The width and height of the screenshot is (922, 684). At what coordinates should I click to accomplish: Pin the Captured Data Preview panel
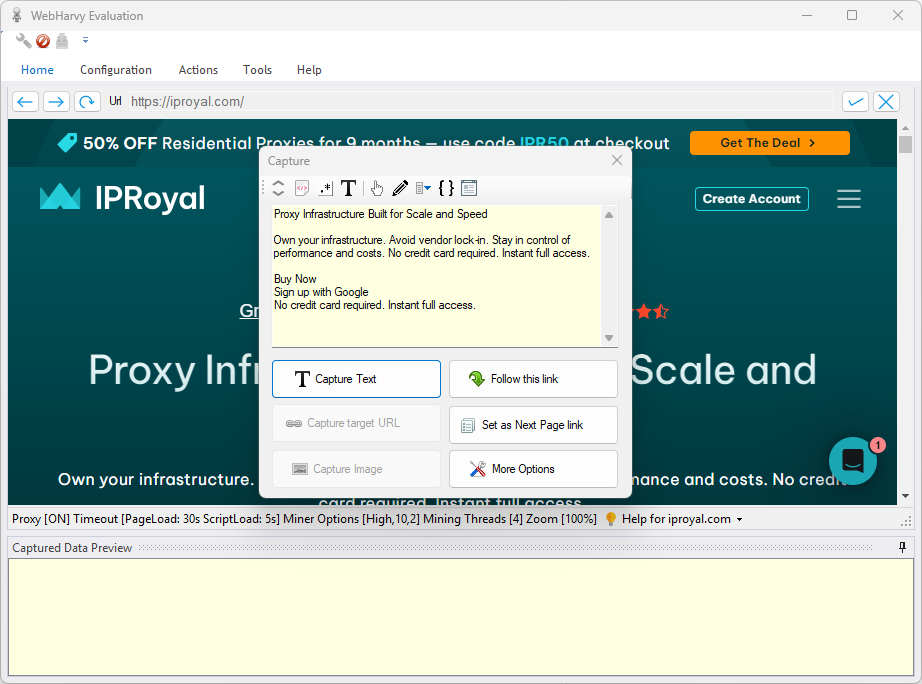(x=902, y=547)
